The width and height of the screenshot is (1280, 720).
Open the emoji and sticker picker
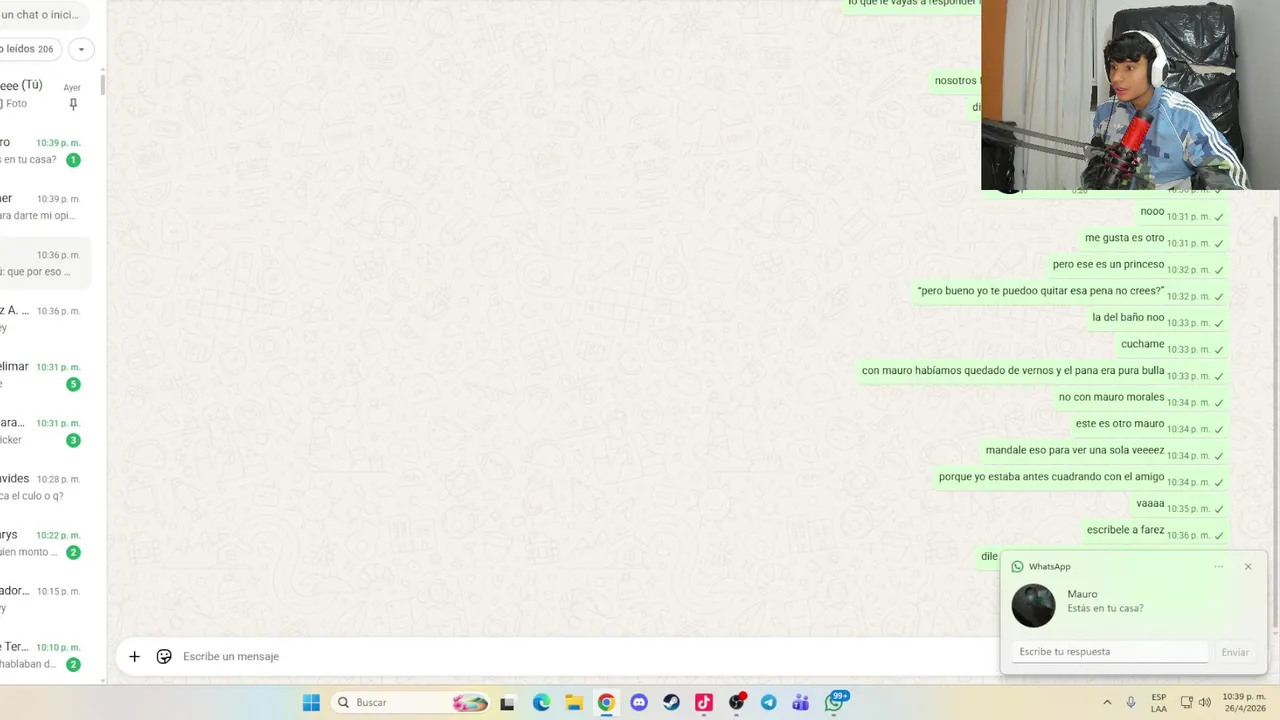164,657
